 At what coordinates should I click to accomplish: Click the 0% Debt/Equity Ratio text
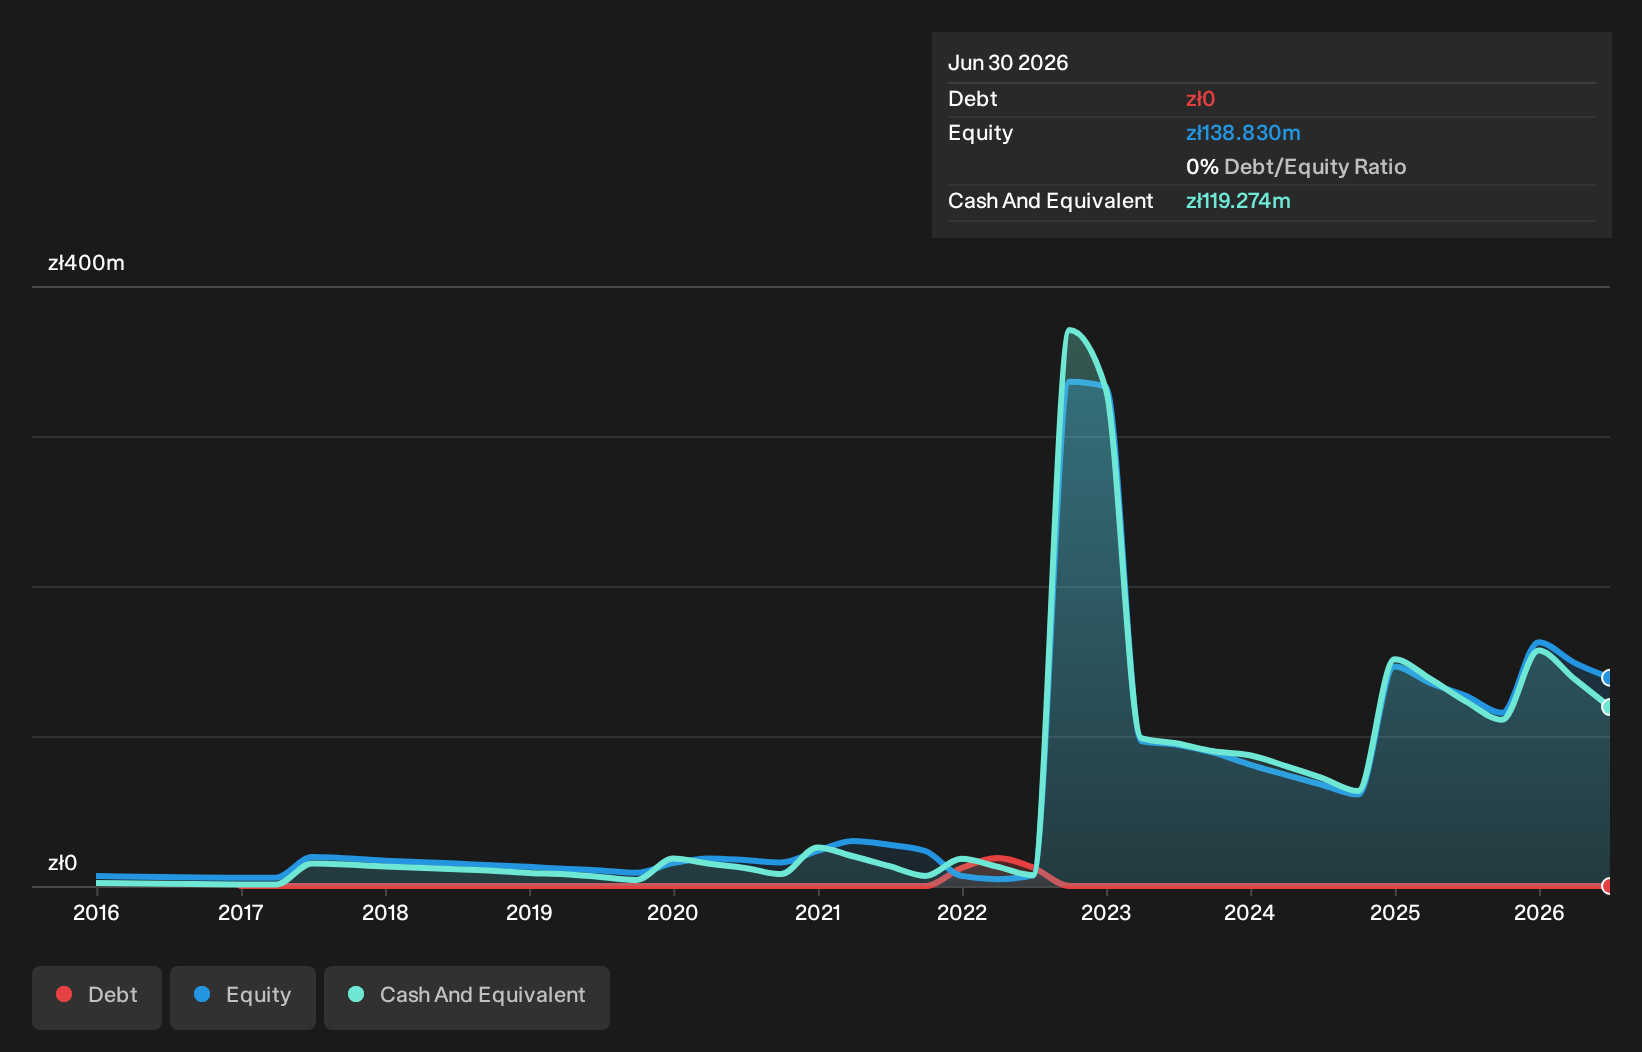pyautogui.click(x=1296, y=167)
